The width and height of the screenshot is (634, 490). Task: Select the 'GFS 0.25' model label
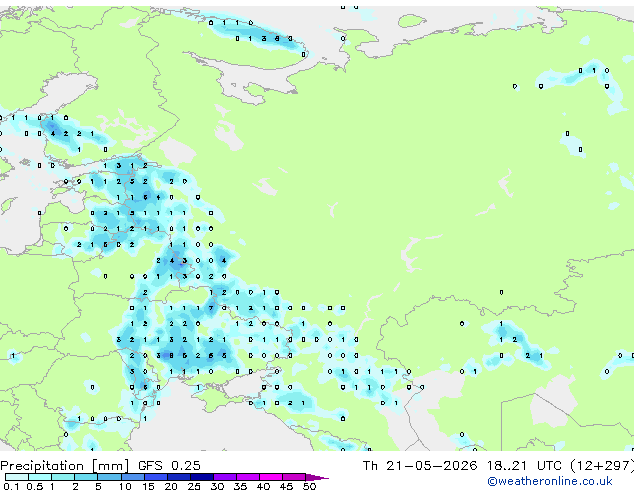tap(169, 465)
